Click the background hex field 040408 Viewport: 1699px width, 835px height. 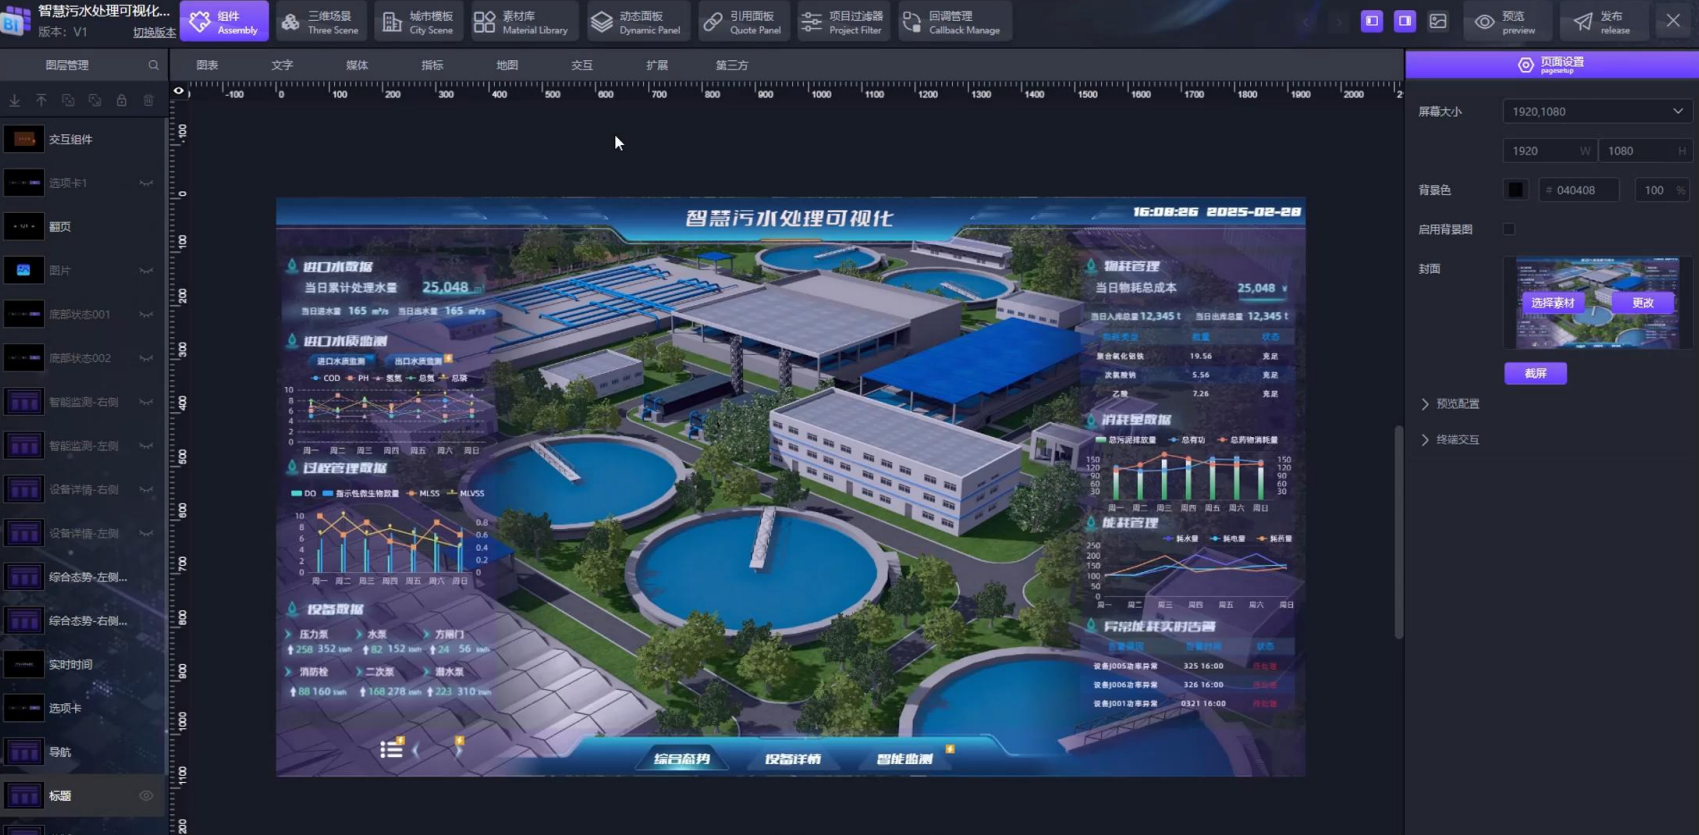(x=1578, y=190)
